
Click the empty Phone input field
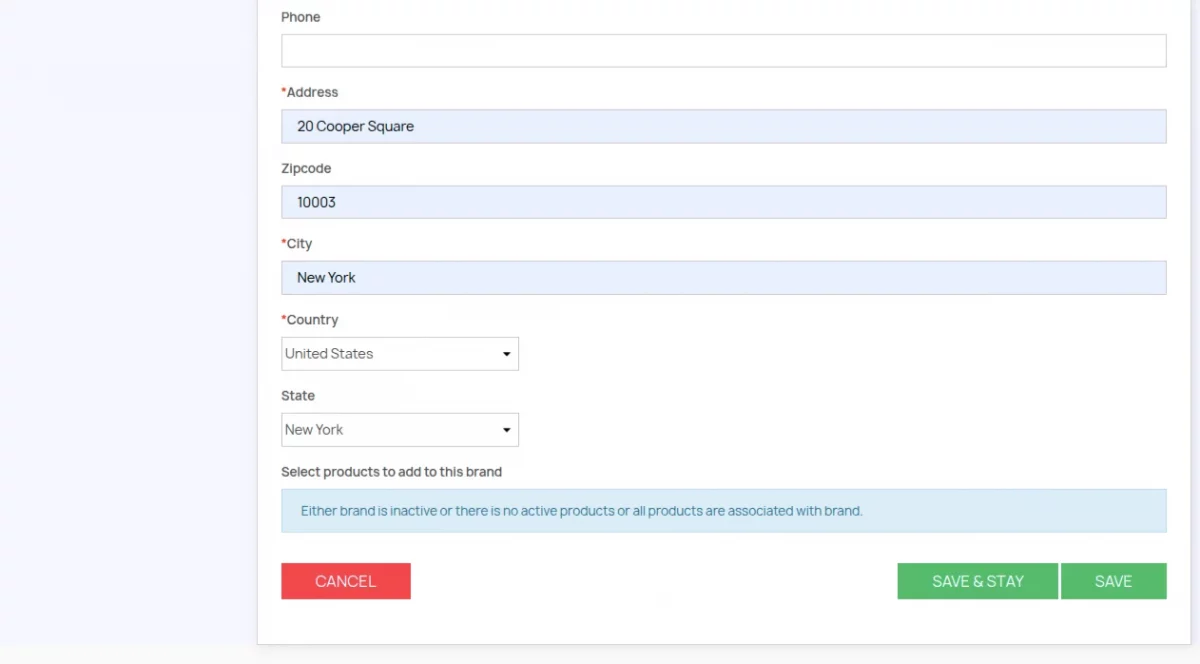point(723,51)
